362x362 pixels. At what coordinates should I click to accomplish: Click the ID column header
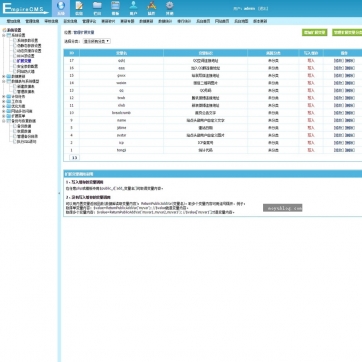72,53
